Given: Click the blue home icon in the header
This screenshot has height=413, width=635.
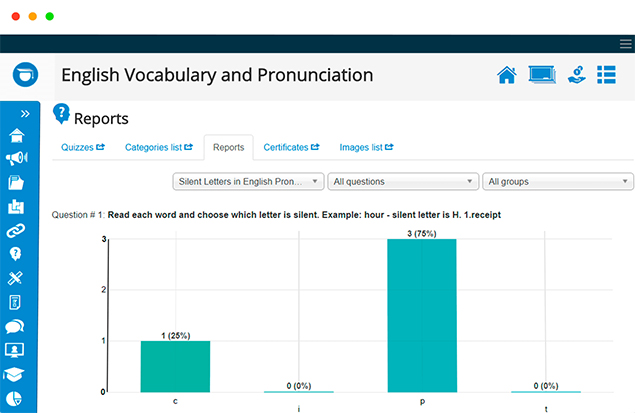Looking at the screenshot, I should click(507, 75).
